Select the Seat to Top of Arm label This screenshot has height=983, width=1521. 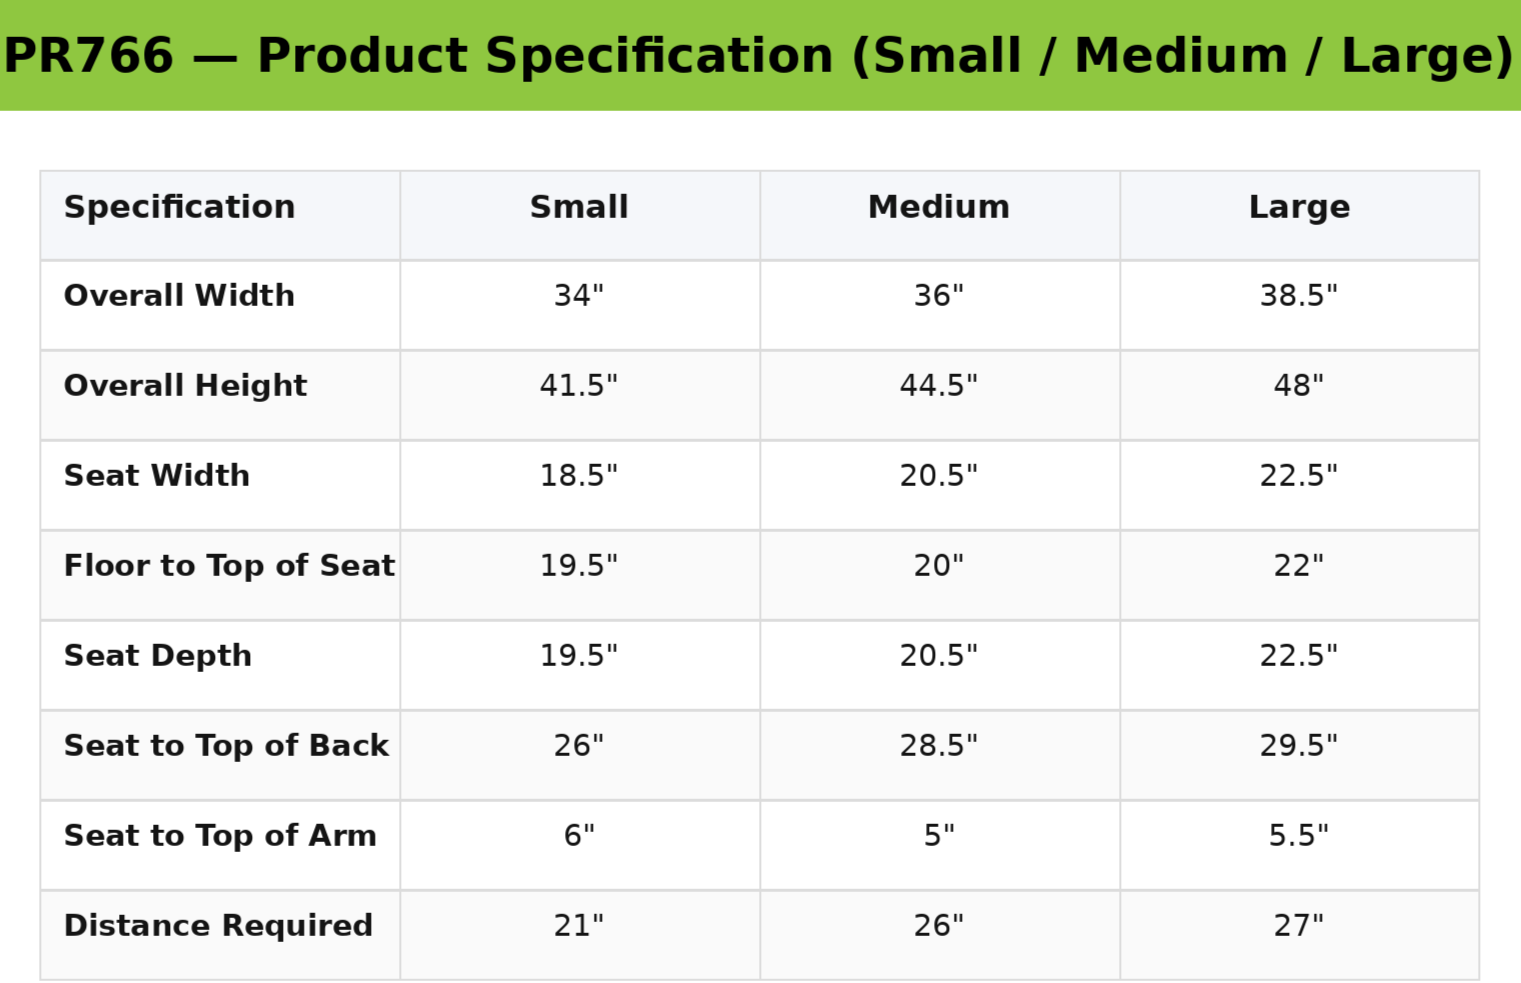coord(221,836)
